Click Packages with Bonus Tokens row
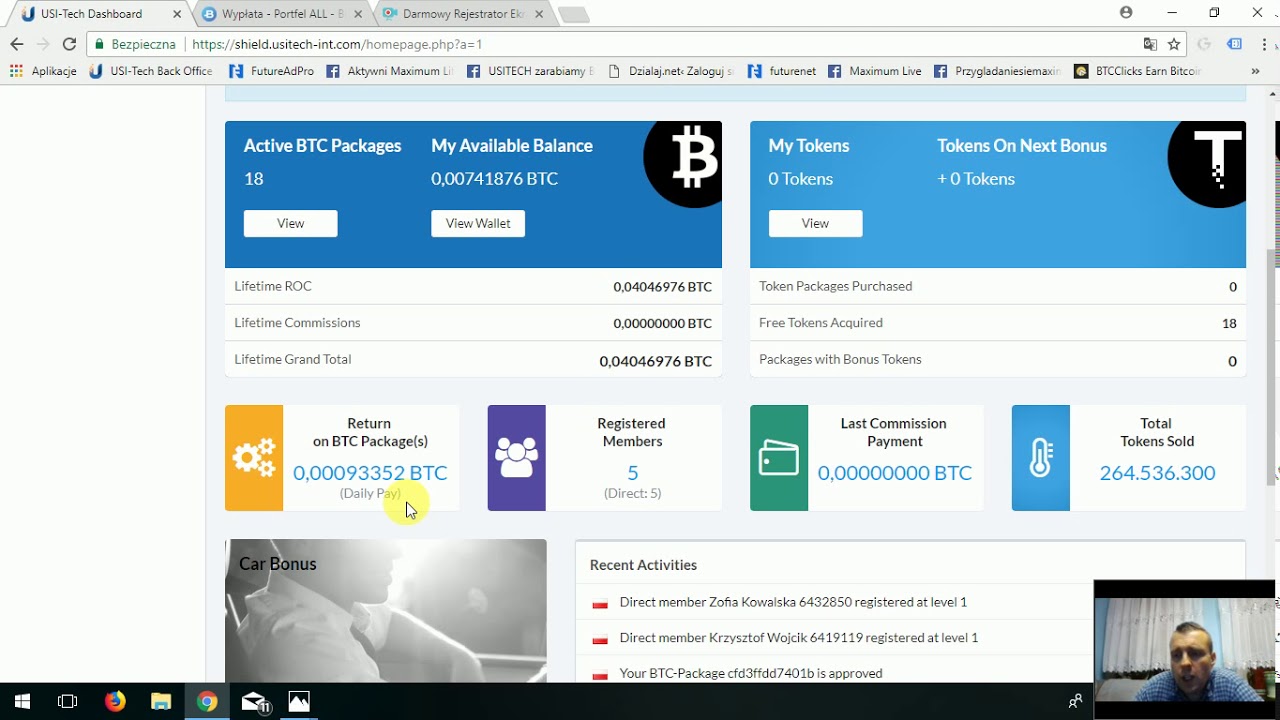 click(998, 359)
